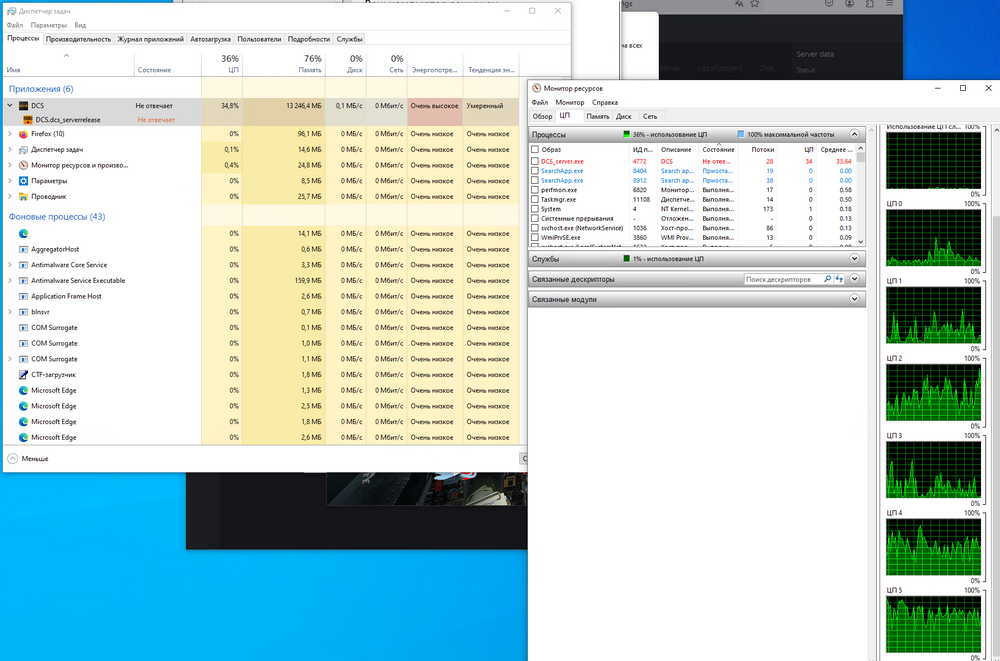Click the Antimalware Core Service icon
This screenshot has height=661, width=1000.
point(23,265)
